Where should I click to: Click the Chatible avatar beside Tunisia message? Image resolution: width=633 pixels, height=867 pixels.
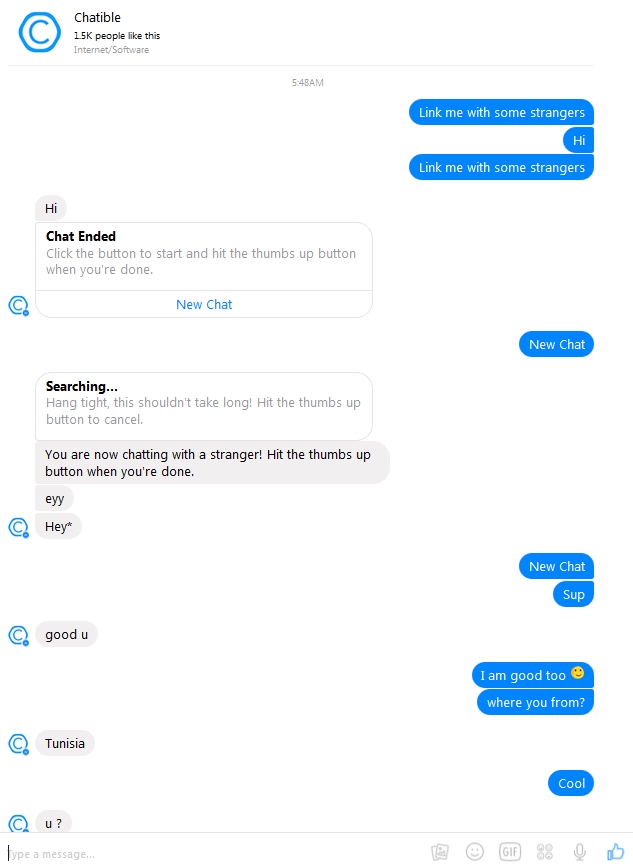click(18, 744)
